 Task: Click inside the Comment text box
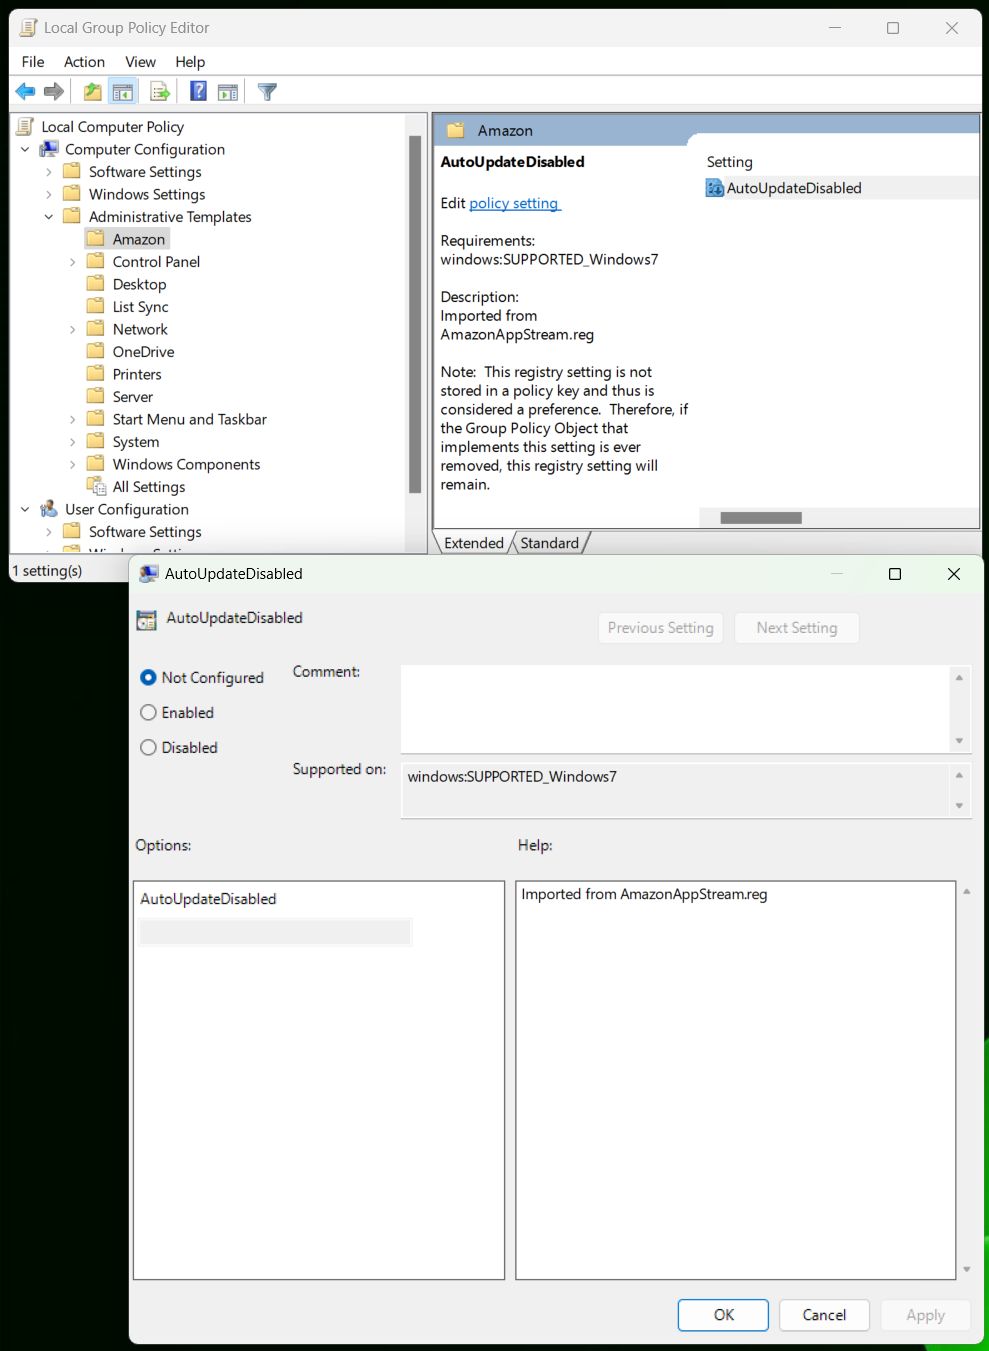(x=675, y=708)
